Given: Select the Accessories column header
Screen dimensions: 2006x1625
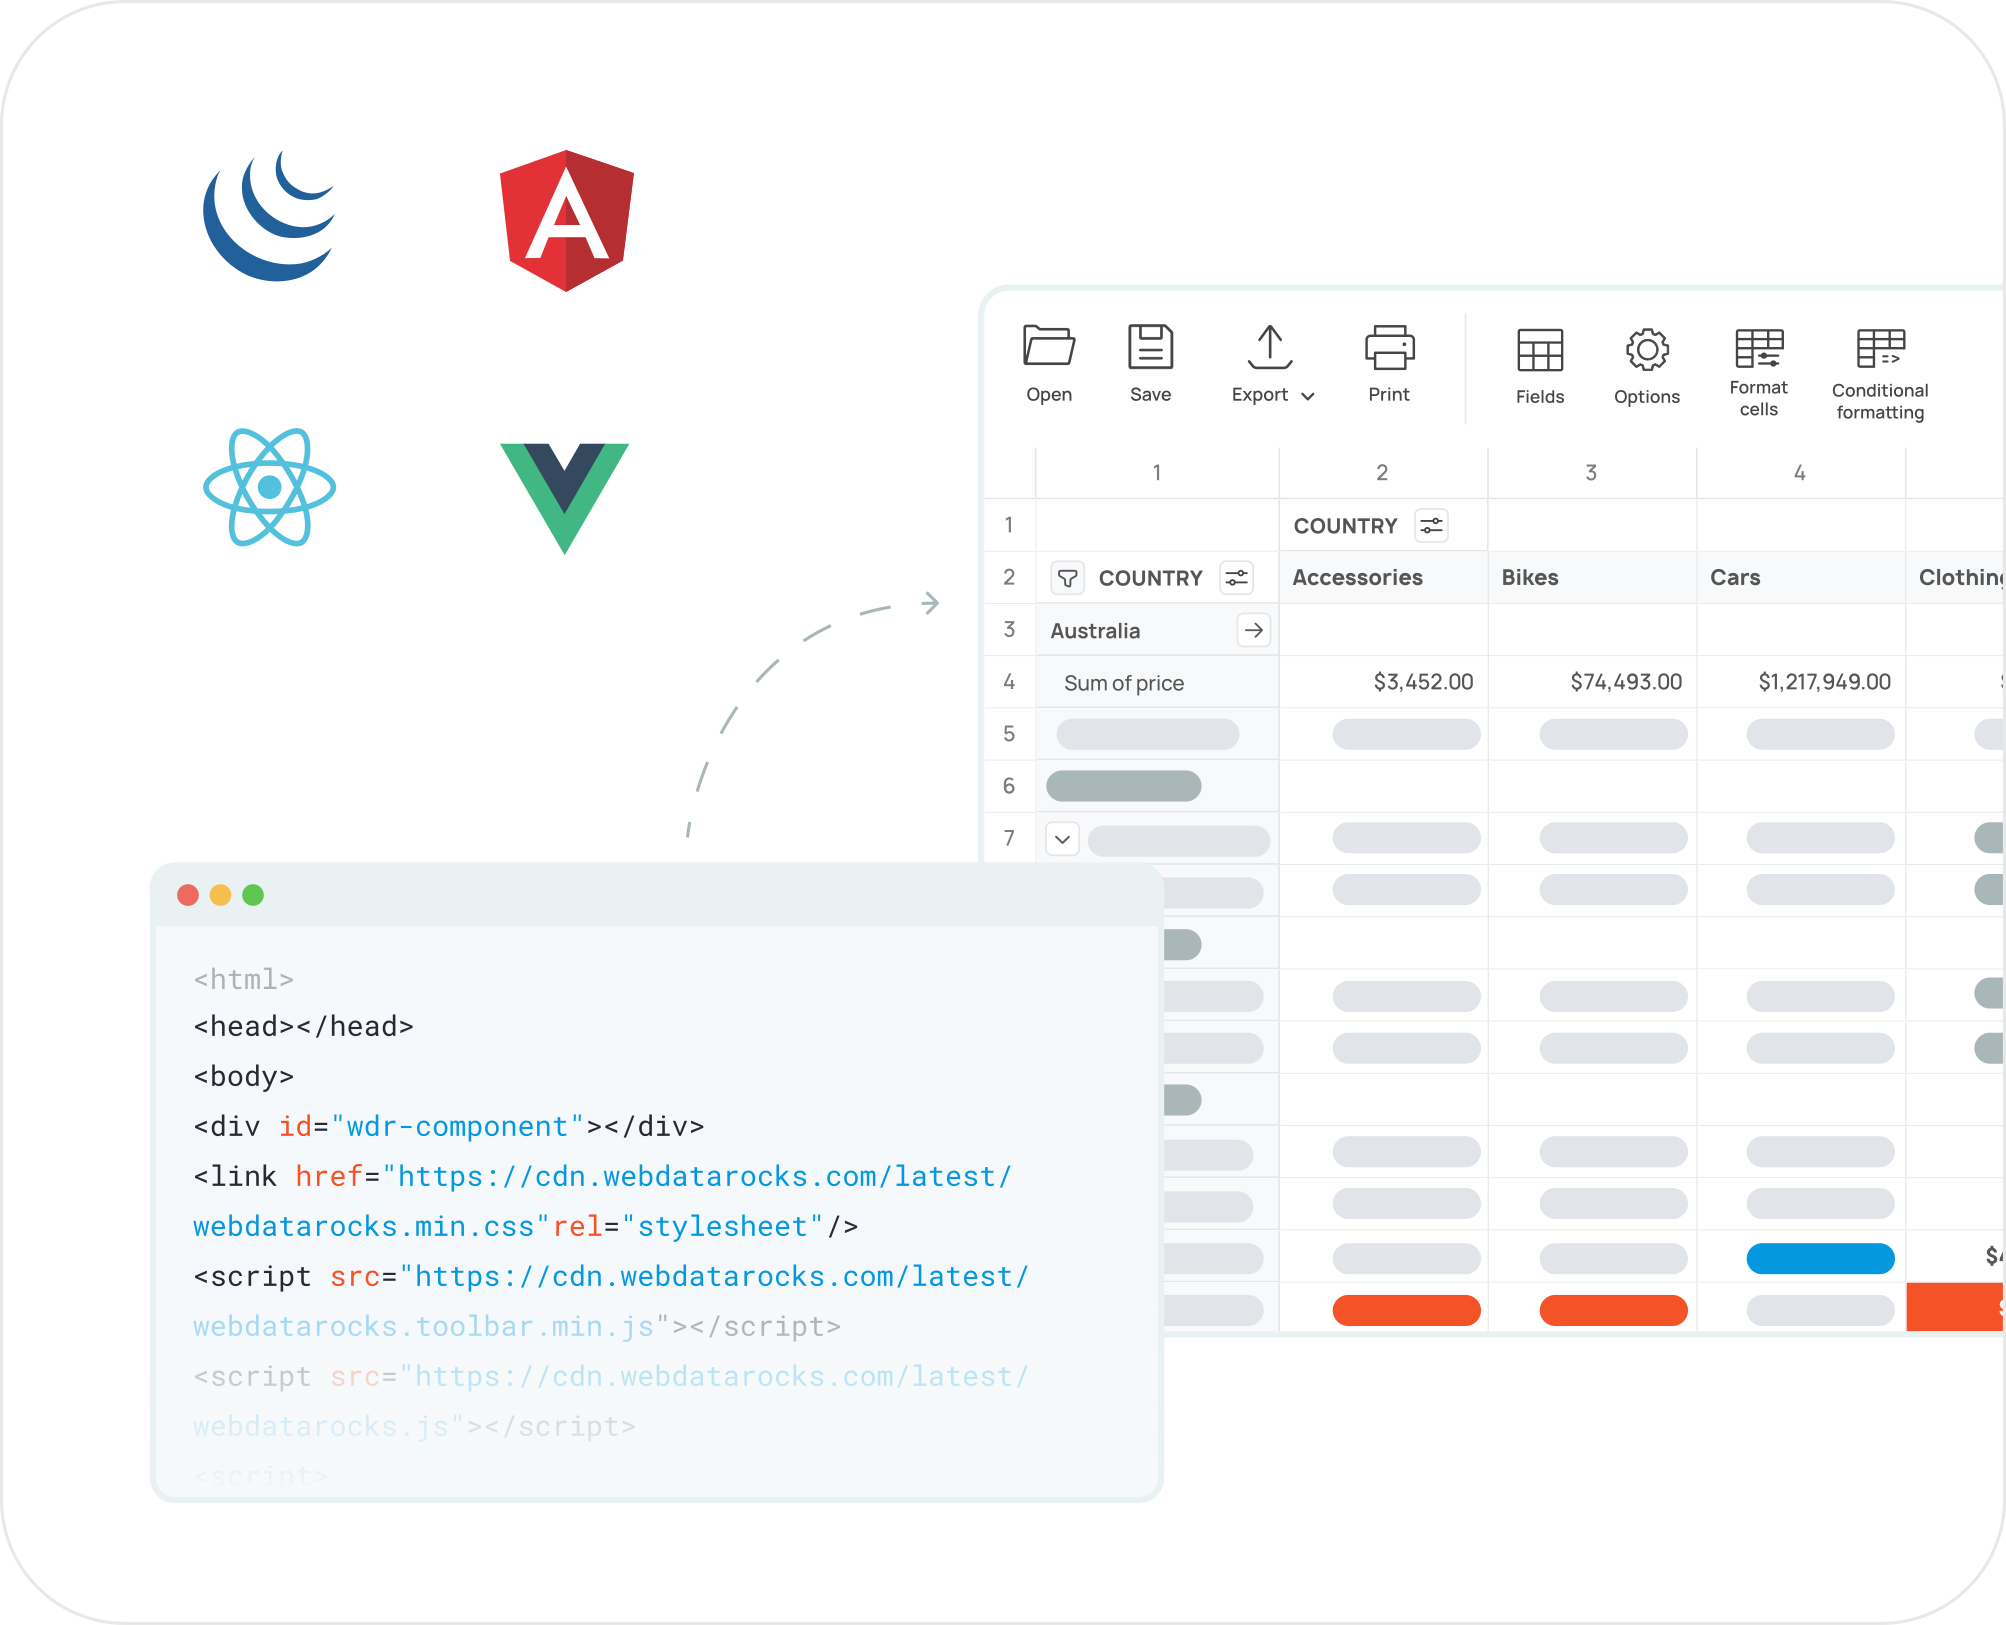Looking at the screenshot, I should tap(1357, 577).
